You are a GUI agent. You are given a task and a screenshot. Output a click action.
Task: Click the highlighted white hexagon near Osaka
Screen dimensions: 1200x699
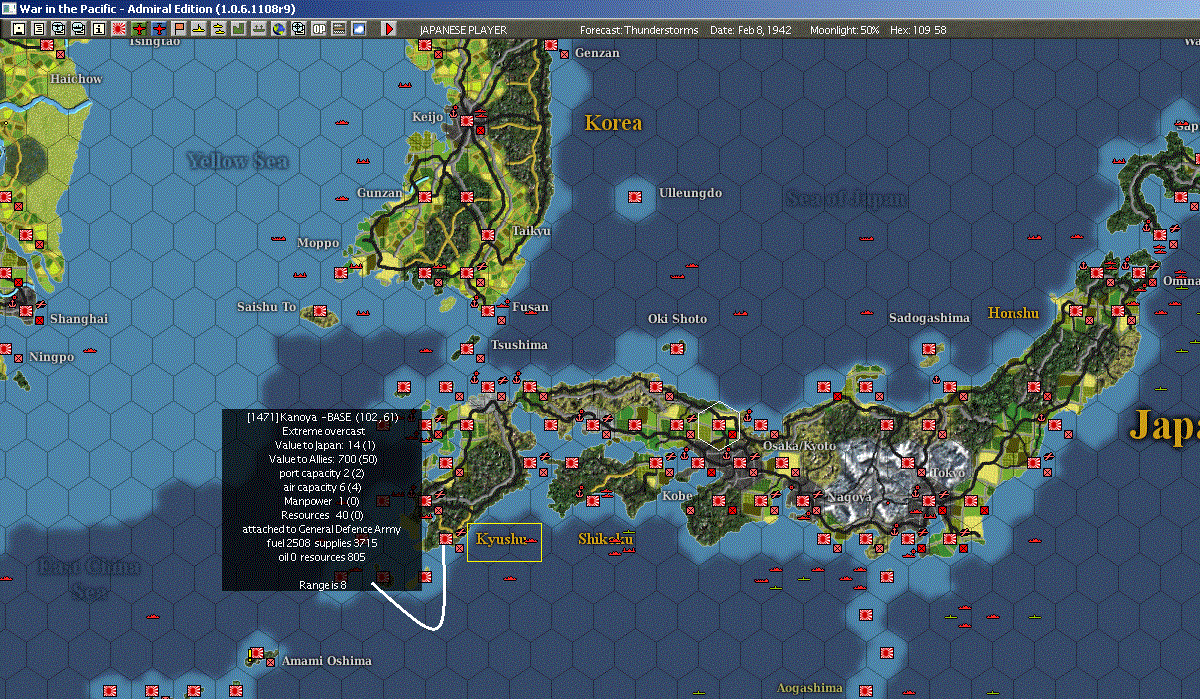[x=719, y=424]
